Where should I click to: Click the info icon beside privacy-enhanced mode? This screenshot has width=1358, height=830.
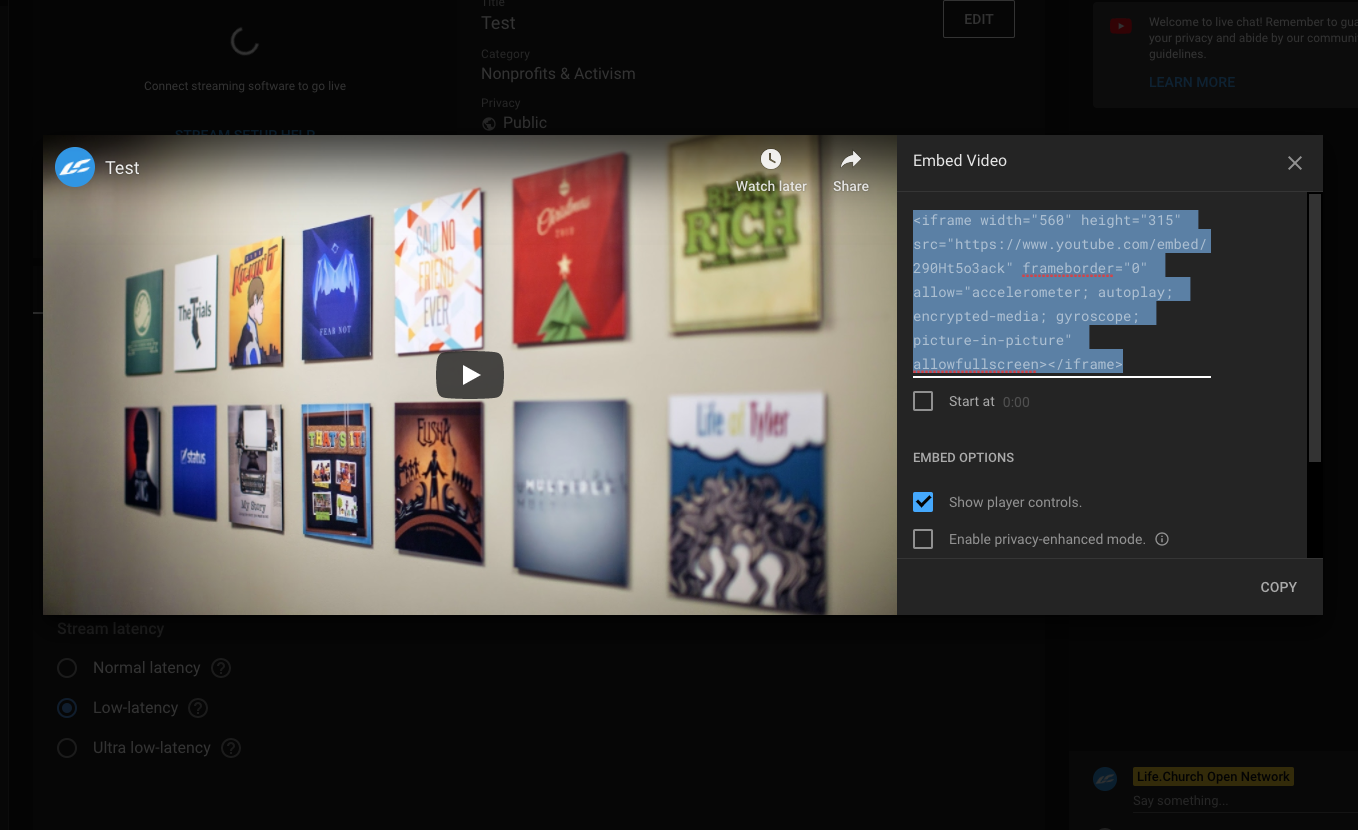click(1162, 539)
